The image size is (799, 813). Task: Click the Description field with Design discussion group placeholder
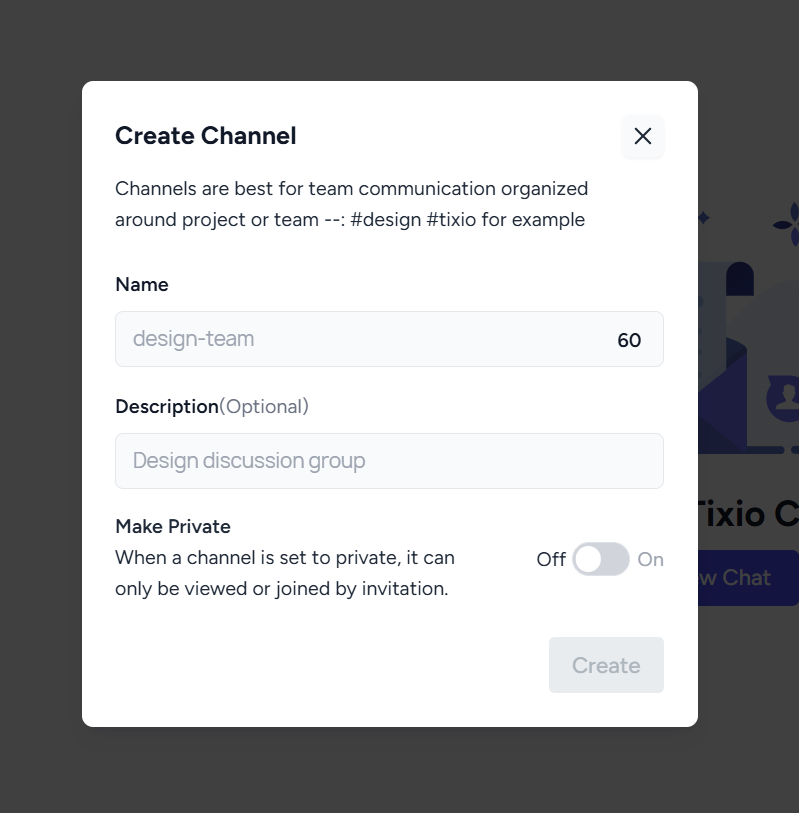click(x=389, y=461)
